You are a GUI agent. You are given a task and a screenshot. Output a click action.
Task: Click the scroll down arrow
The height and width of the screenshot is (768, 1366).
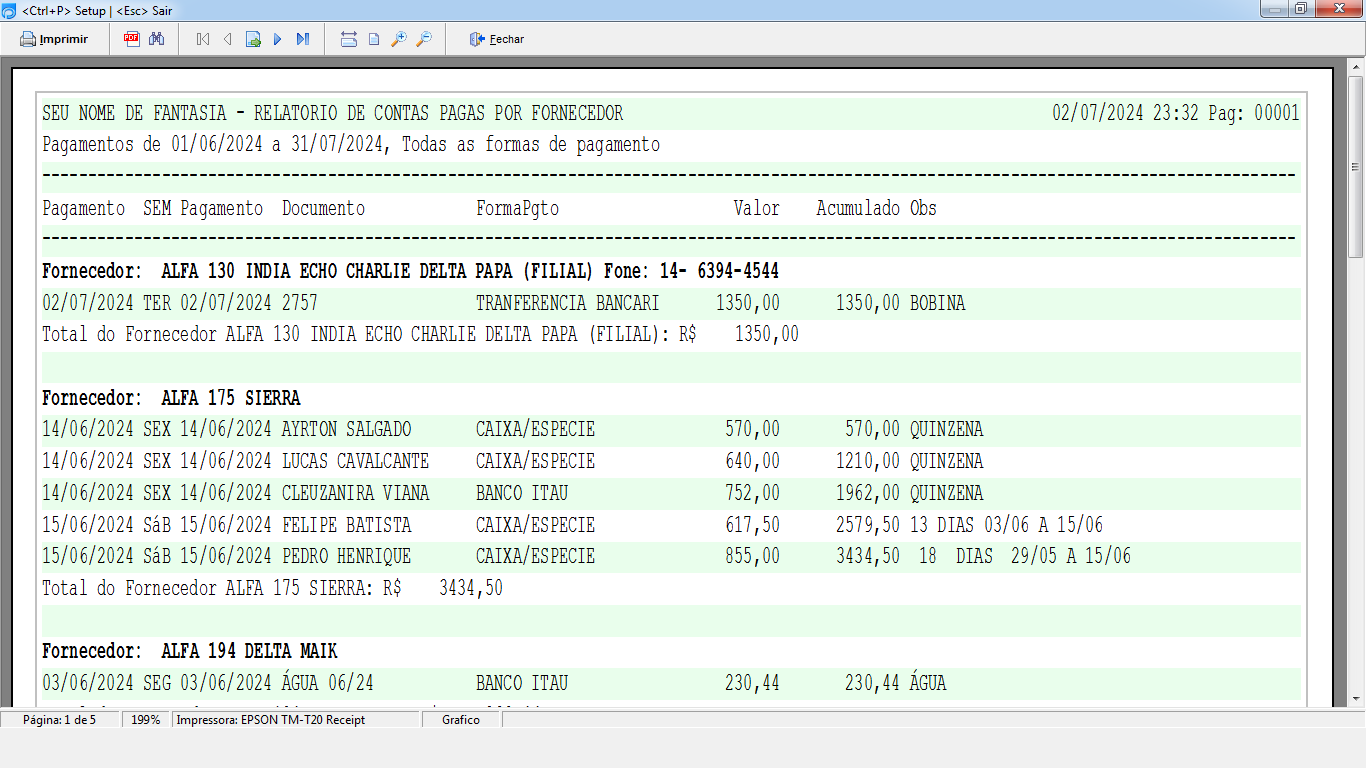click(x=1356, y=698)
